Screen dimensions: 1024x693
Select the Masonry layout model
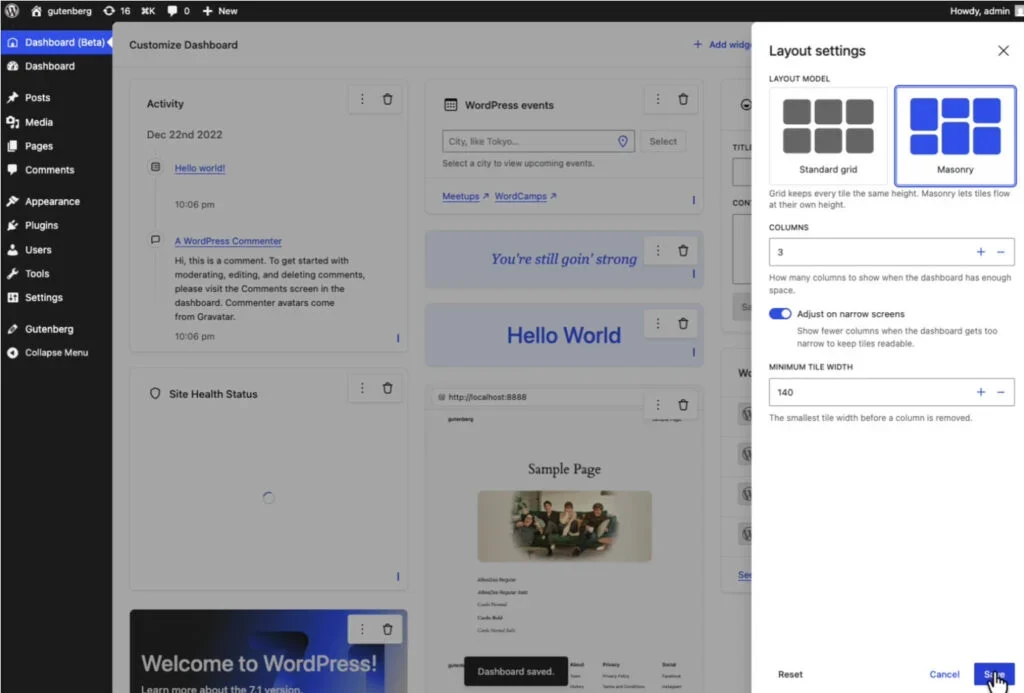955,136
